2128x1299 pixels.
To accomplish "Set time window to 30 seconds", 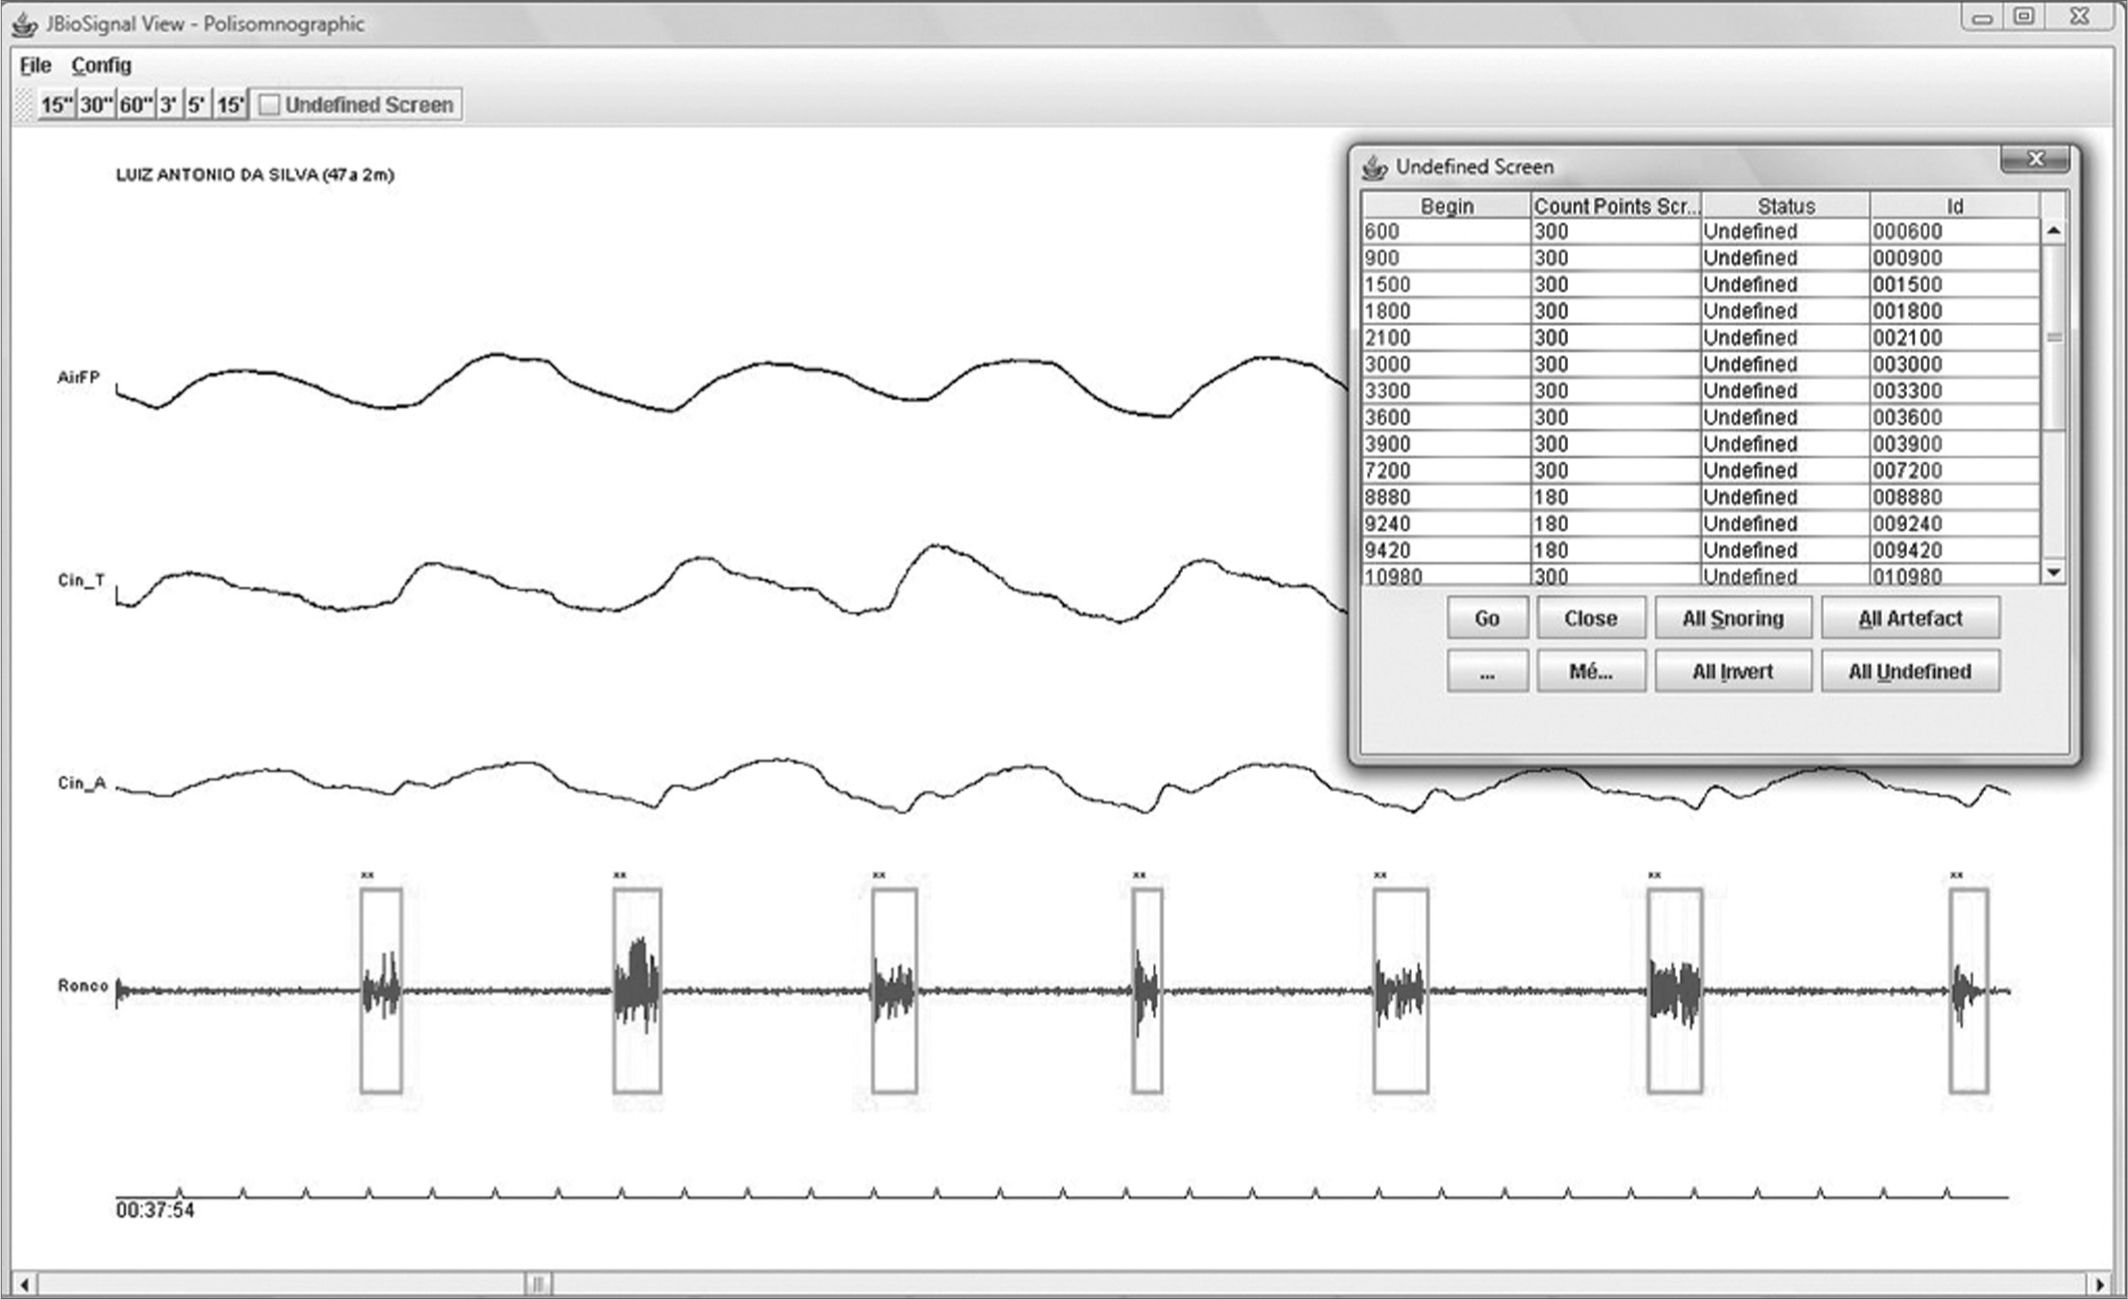I will pyautogui.click(x=97, y=105).
